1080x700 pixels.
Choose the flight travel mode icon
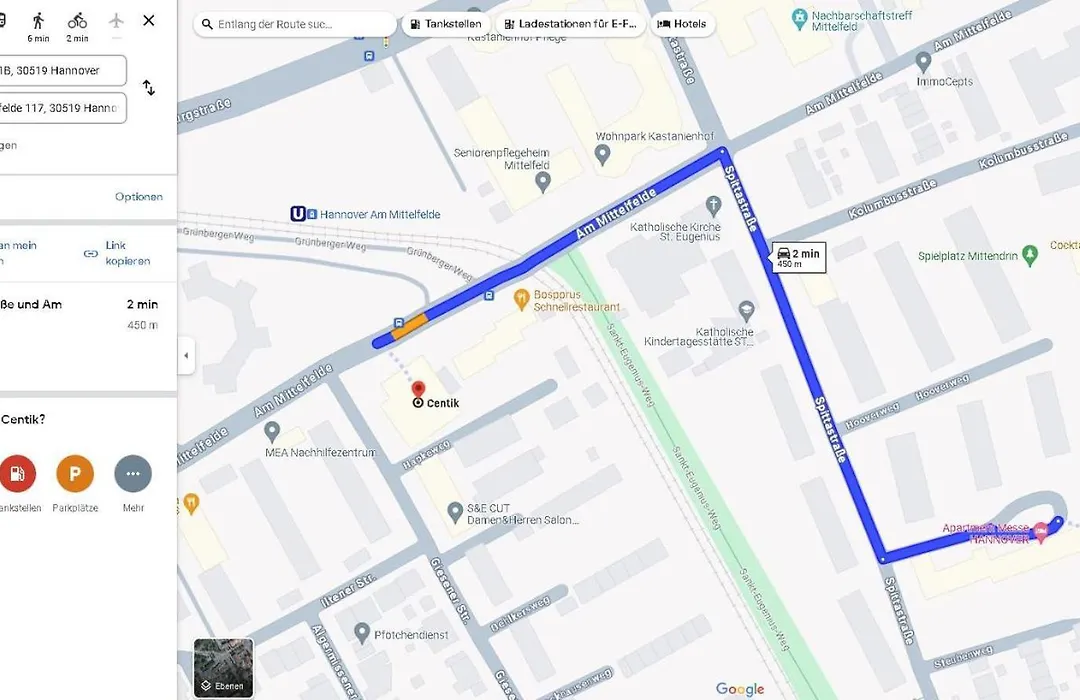[116, 21]
